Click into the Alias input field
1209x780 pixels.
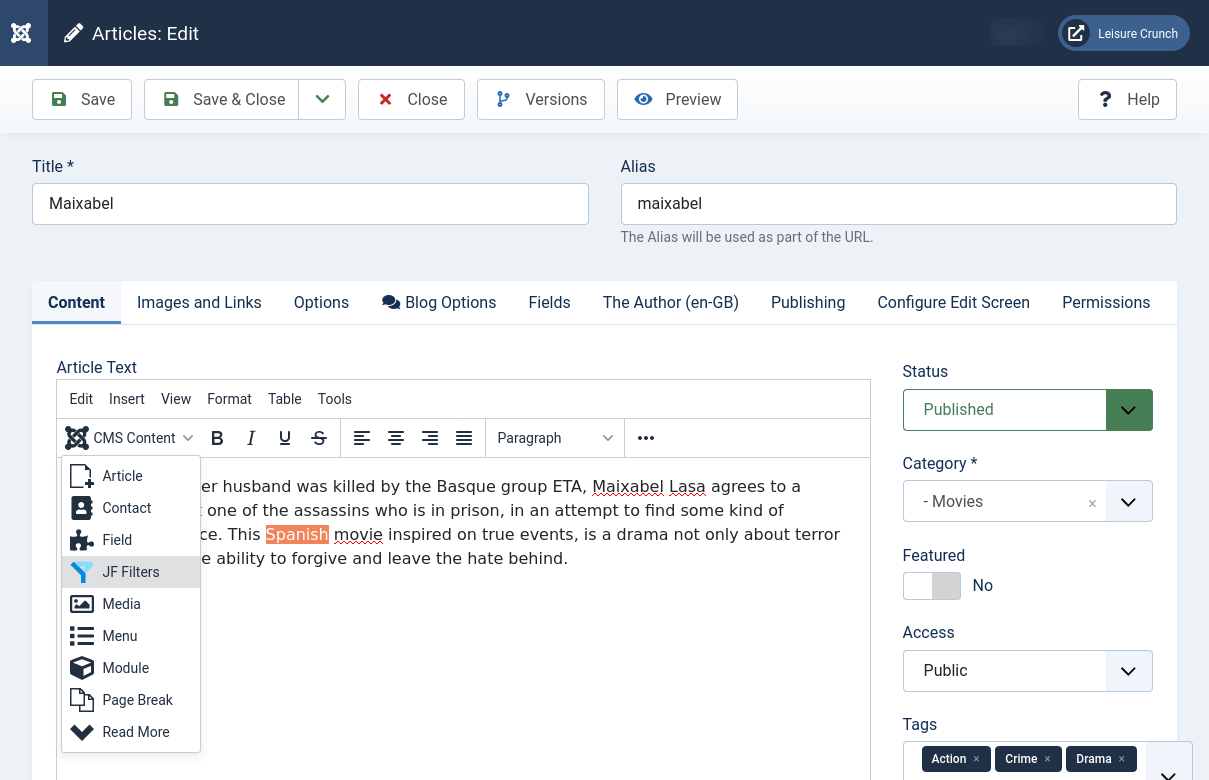pos(899,204)
